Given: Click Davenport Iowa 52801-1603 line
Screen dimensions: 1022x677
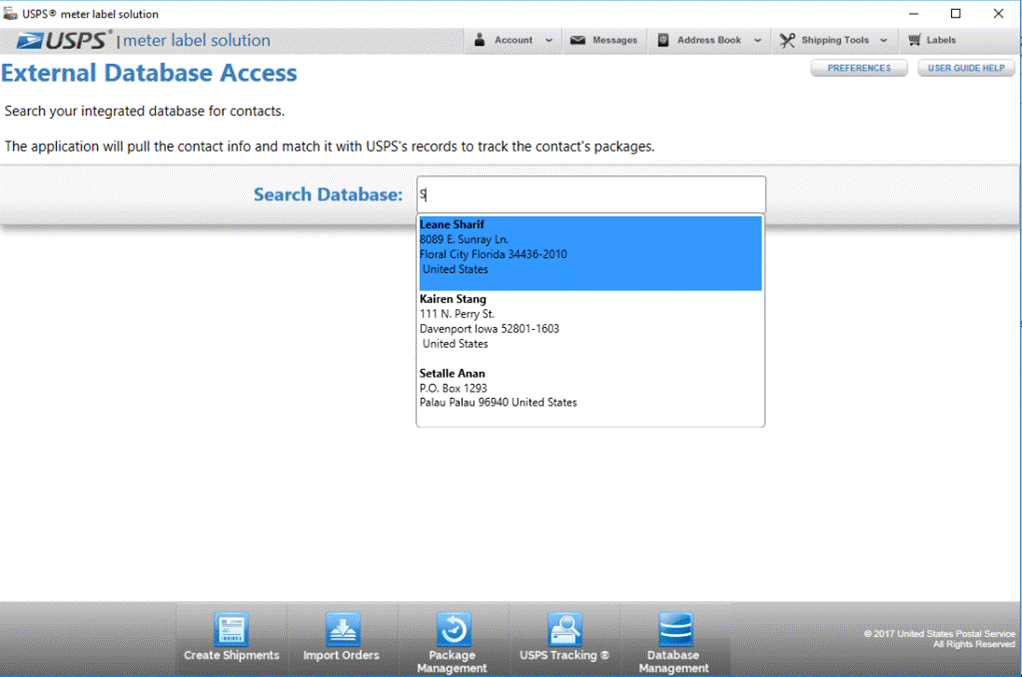Looking at the screenshot, I should (489, 328).
